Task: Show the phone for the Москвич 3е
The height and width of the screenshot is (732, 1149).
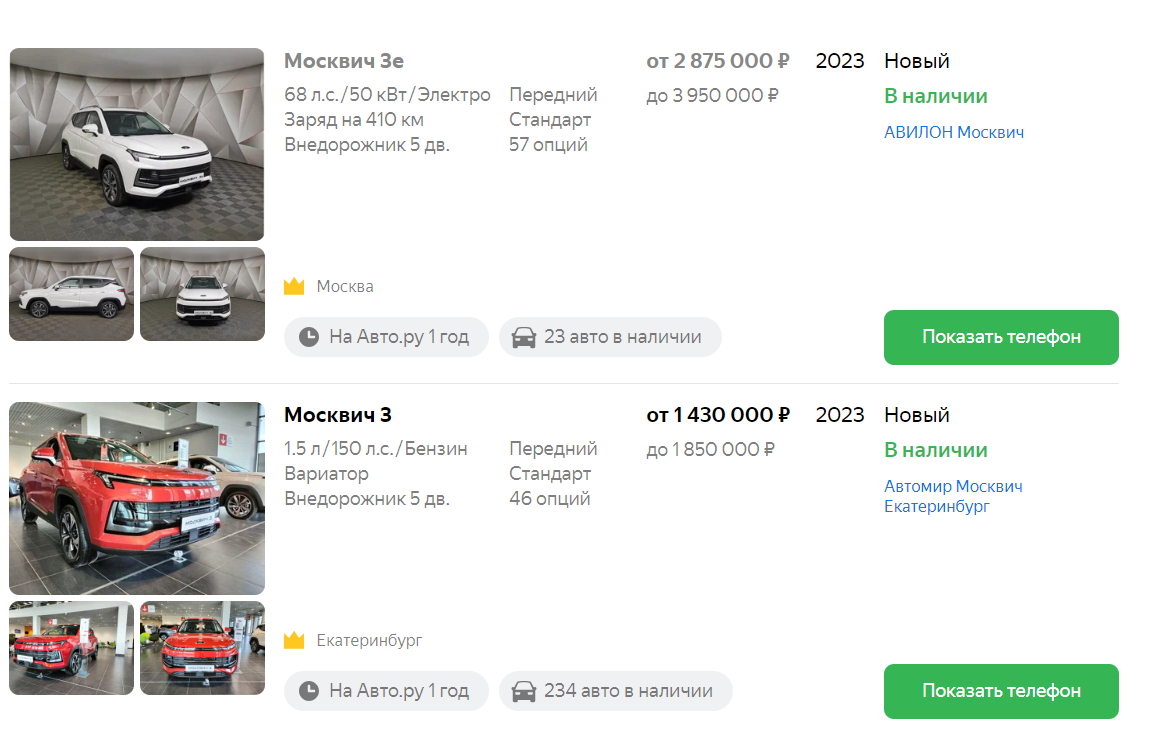Action: coord(1001,337)
